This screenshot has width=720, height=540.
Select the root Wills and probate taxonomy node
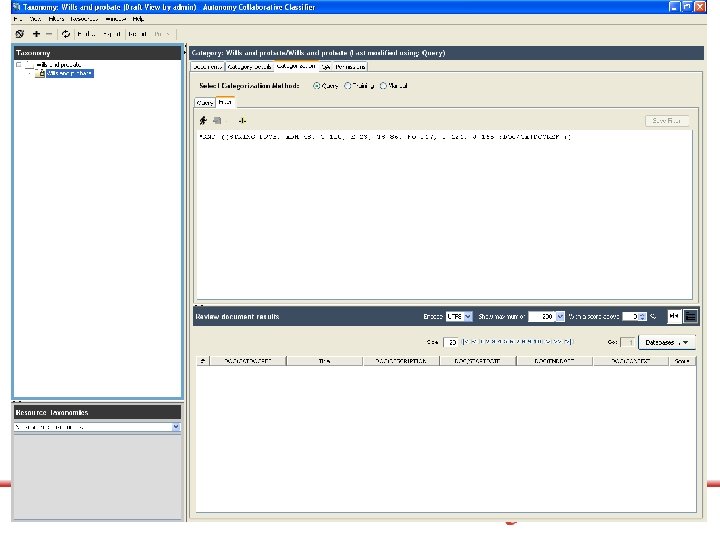click(58, 65)
